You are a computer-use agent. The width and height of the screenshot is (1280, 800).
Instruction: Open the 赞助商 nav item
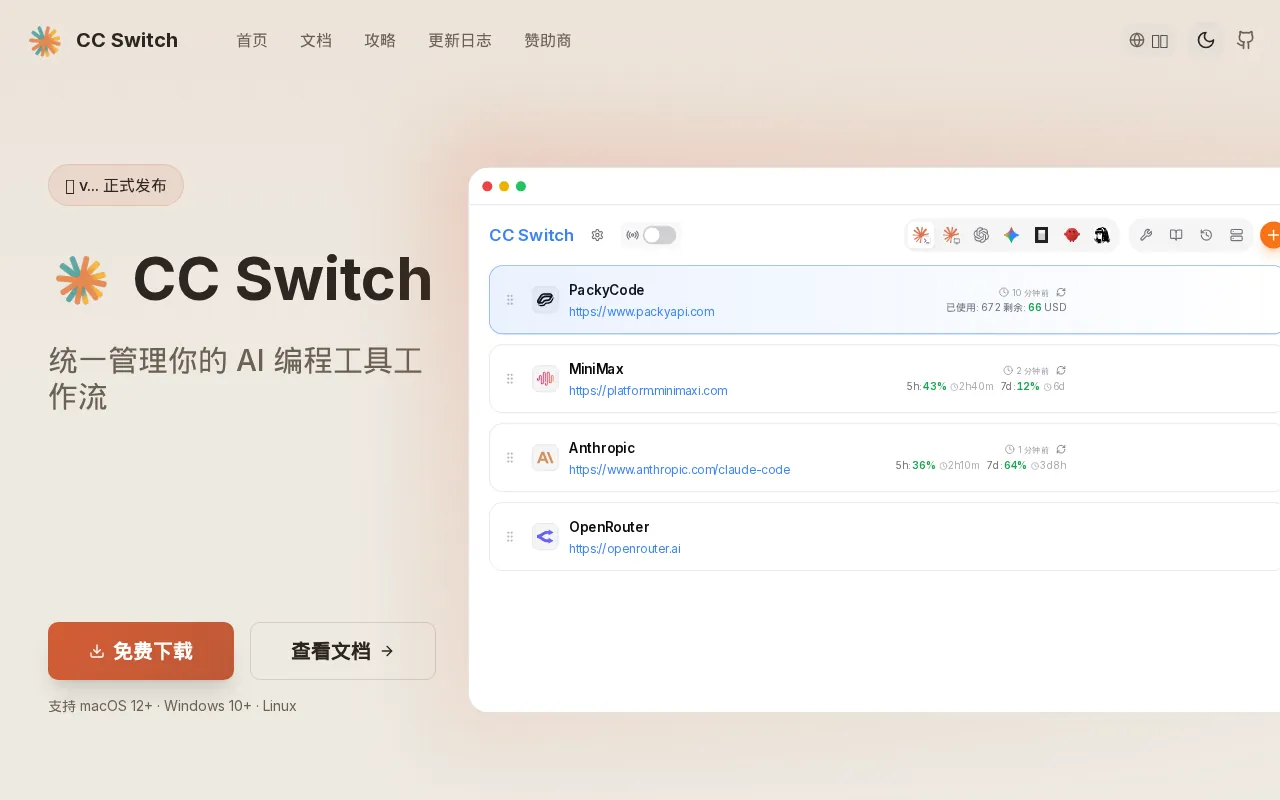pyautogui.click(x=548, y=41)
